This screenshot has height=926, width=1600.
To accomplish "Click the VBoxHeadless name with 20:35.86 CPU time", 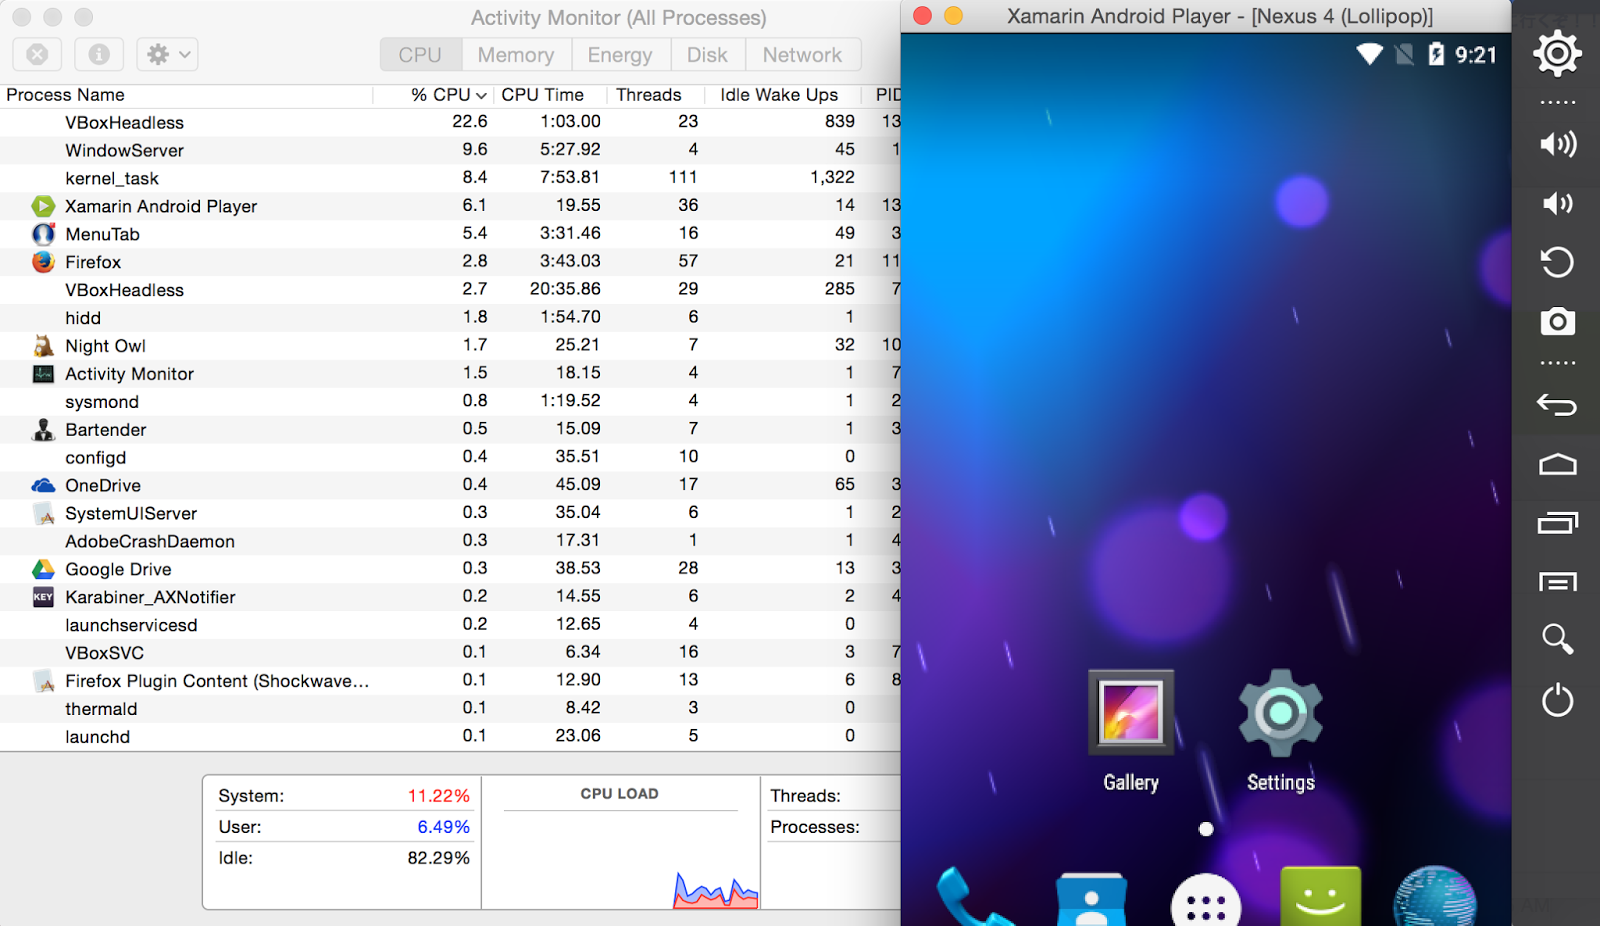I will (124, 291).
